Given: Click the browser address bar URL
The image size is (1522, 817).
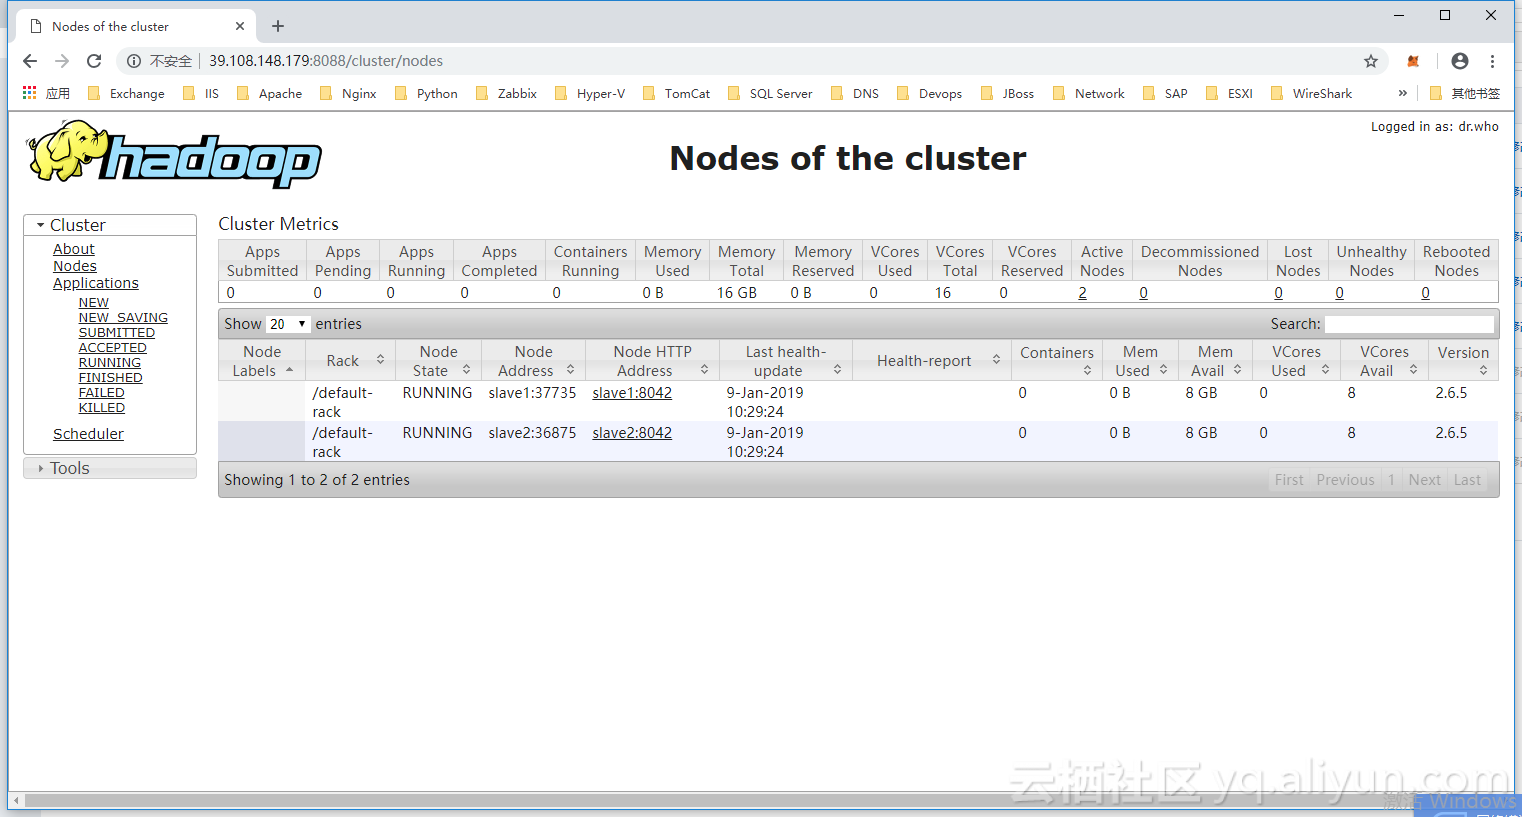Looking at the screenshot, I should (x=326, y=61).
